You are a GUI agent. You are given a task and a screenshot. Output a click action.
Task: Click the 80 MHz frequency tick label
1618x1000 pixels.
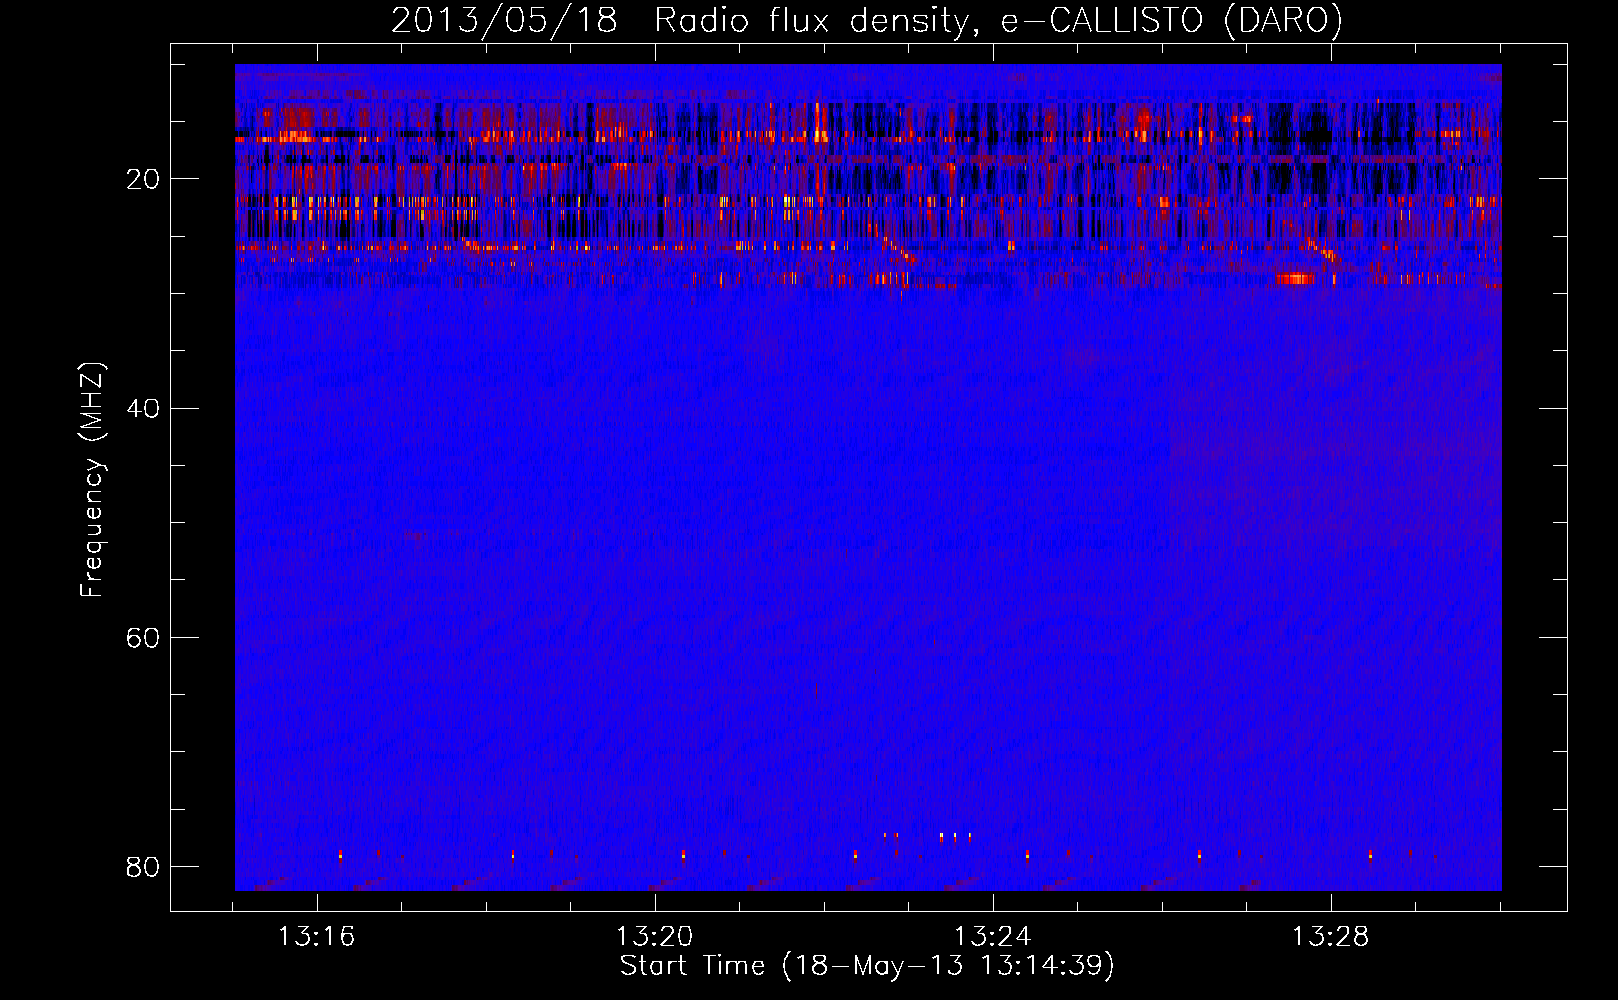(143, 866)
